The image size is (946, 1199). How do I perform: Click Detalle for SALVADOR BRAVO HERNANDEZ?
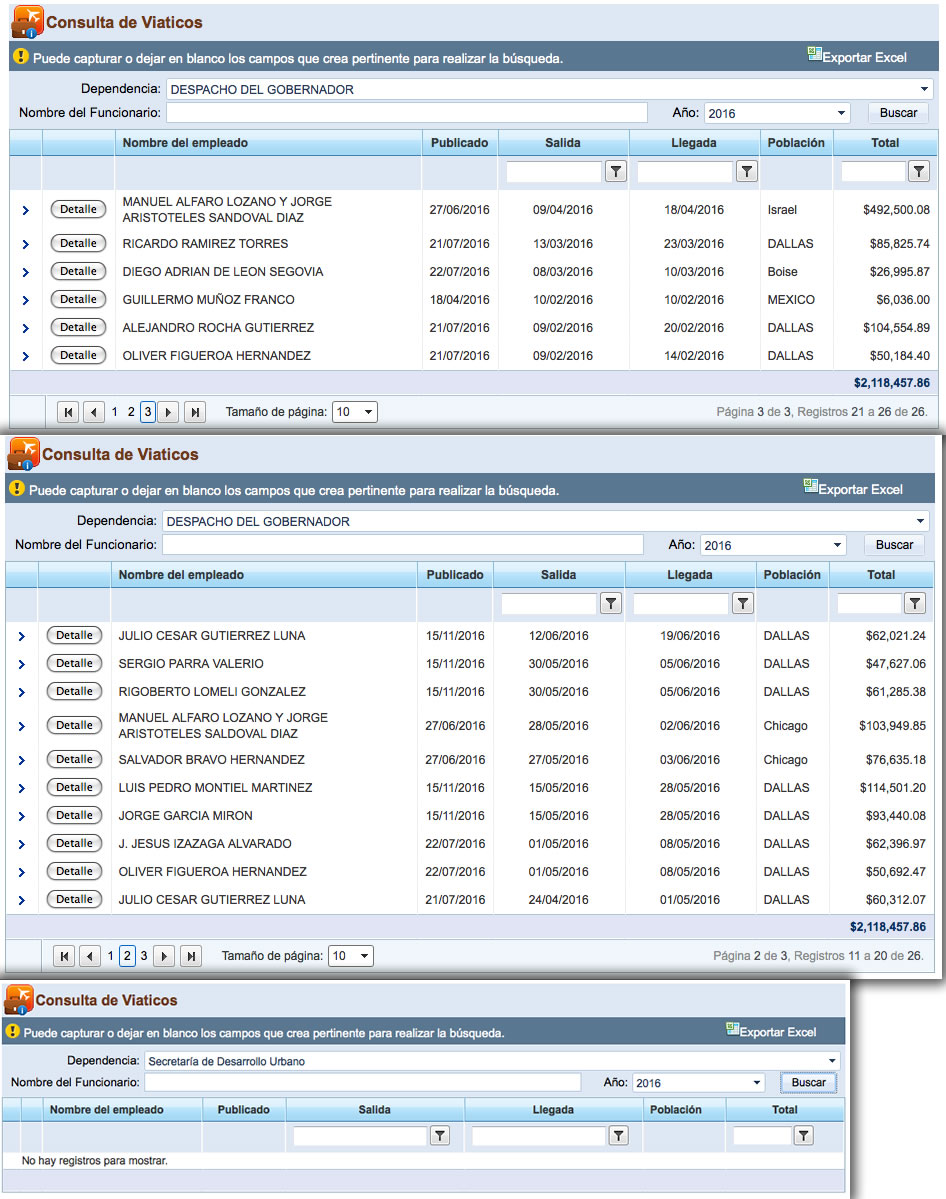74,759
